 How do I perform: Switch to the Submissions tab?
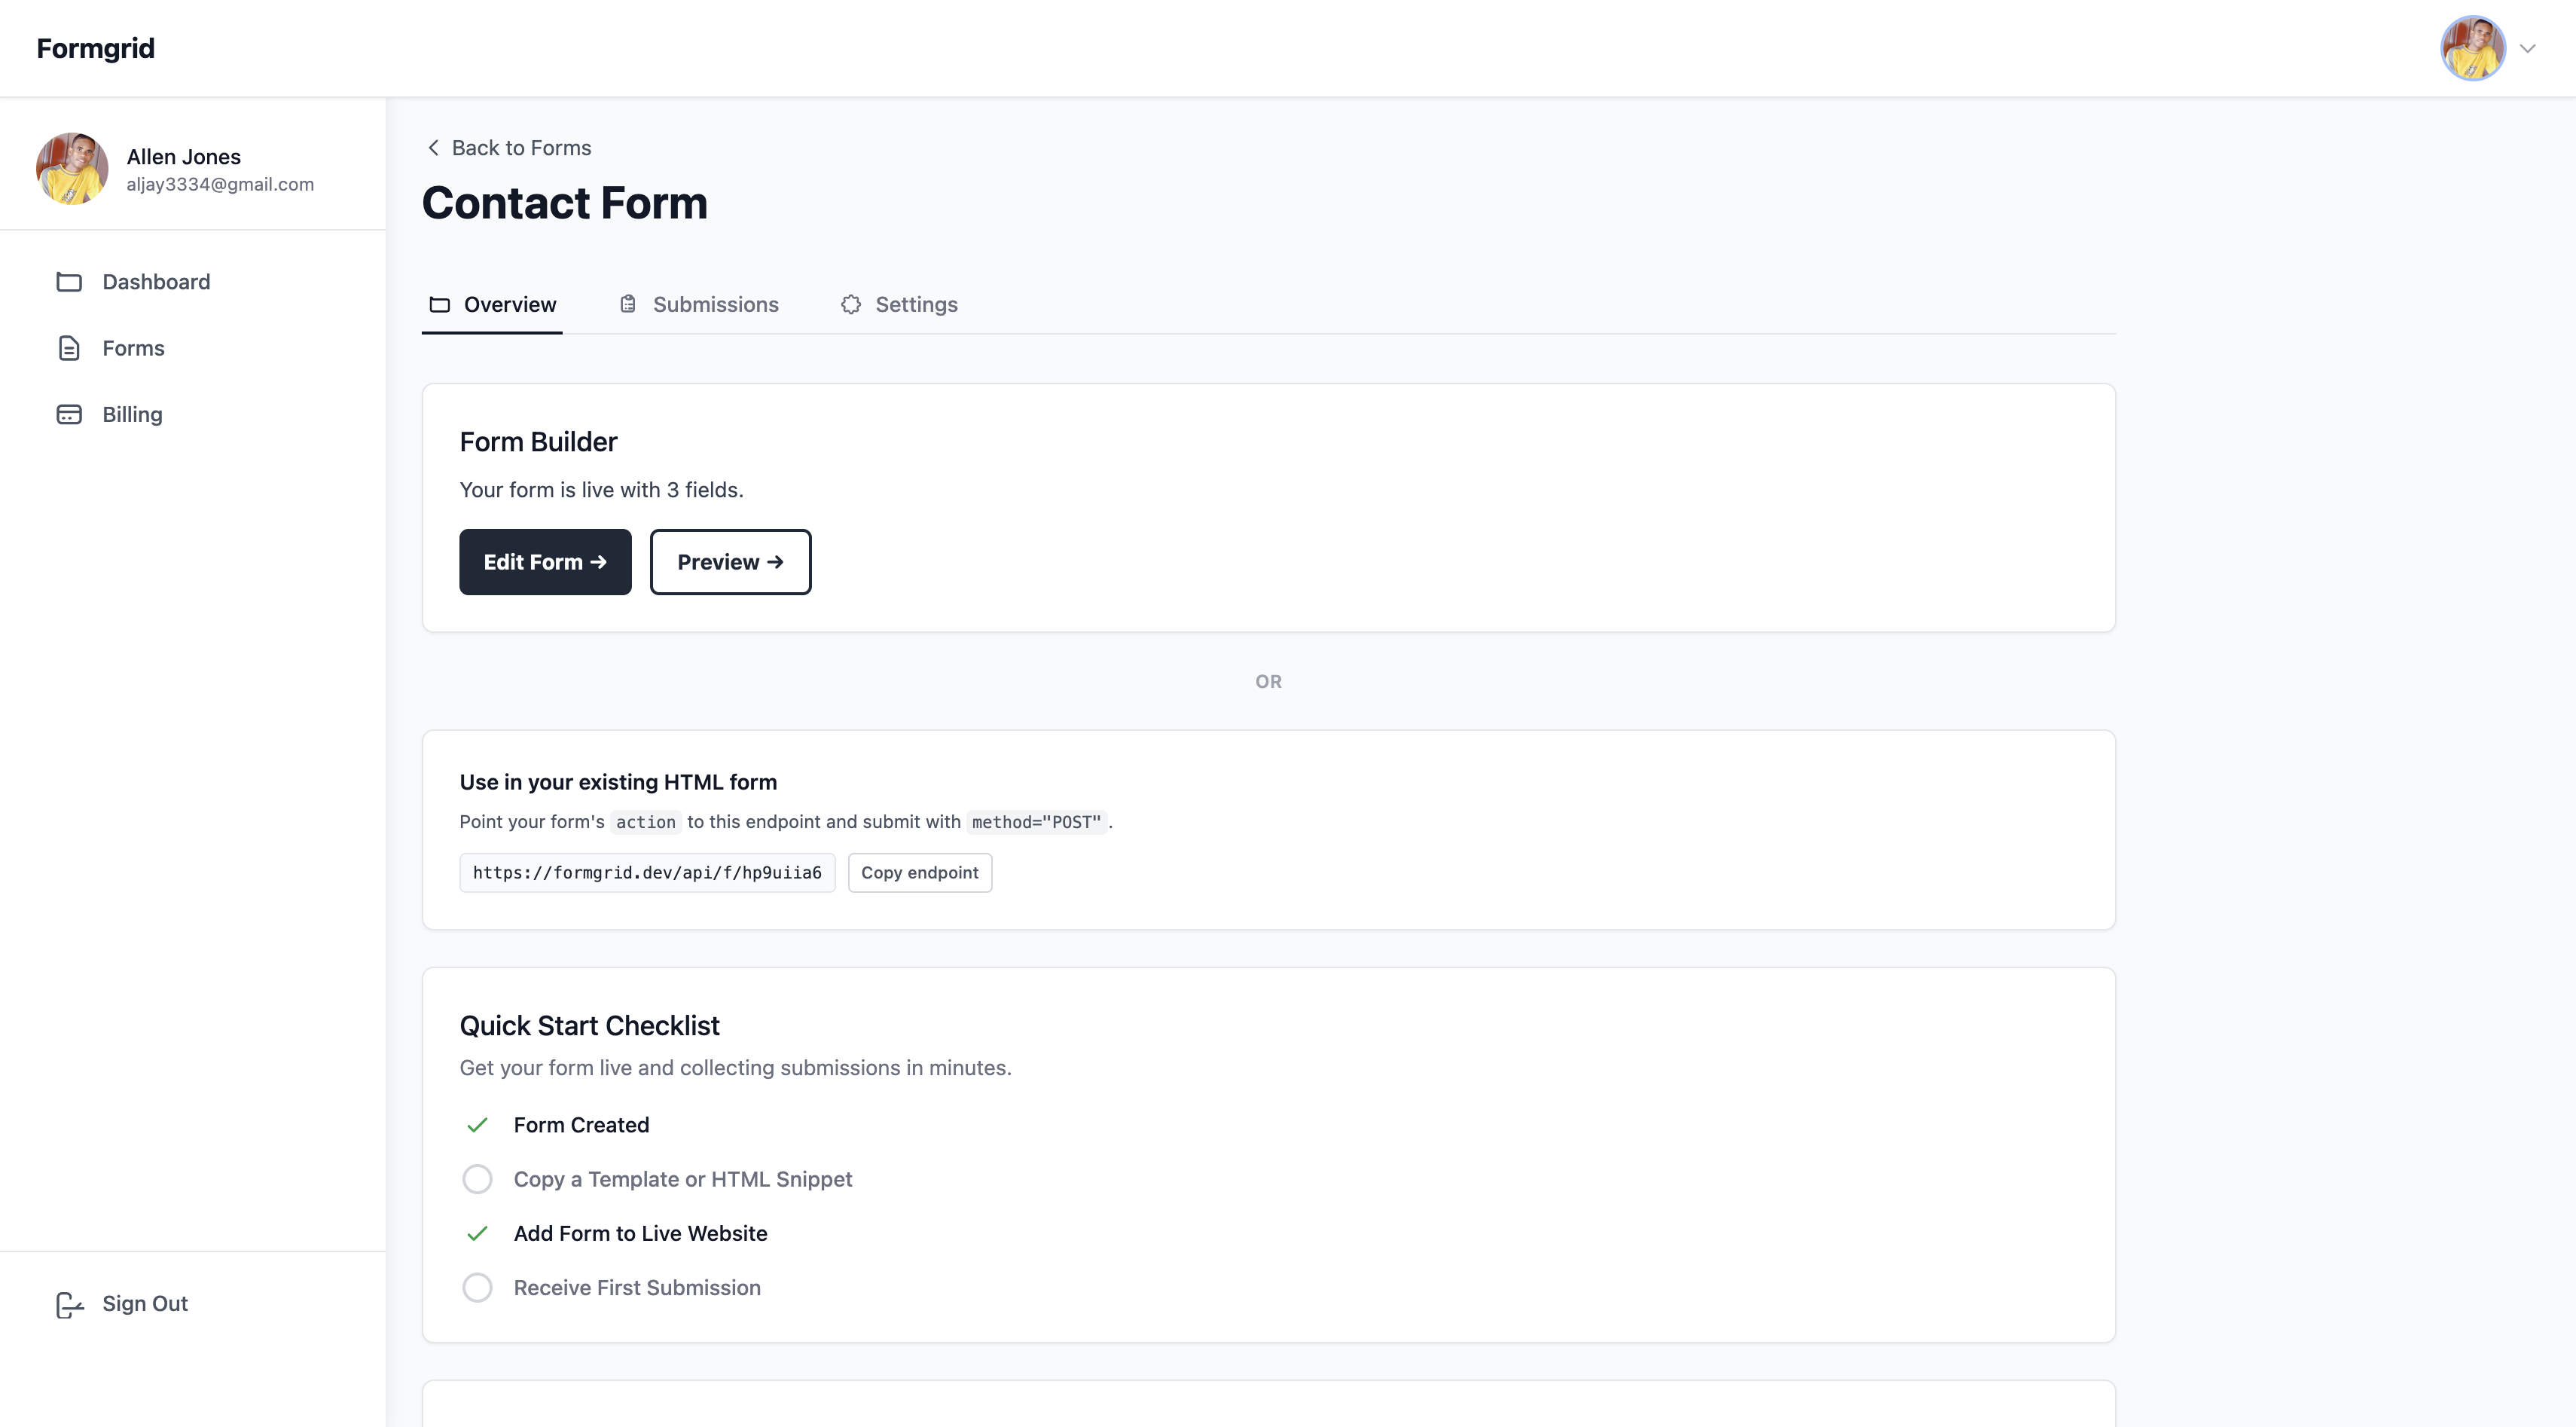715,304
